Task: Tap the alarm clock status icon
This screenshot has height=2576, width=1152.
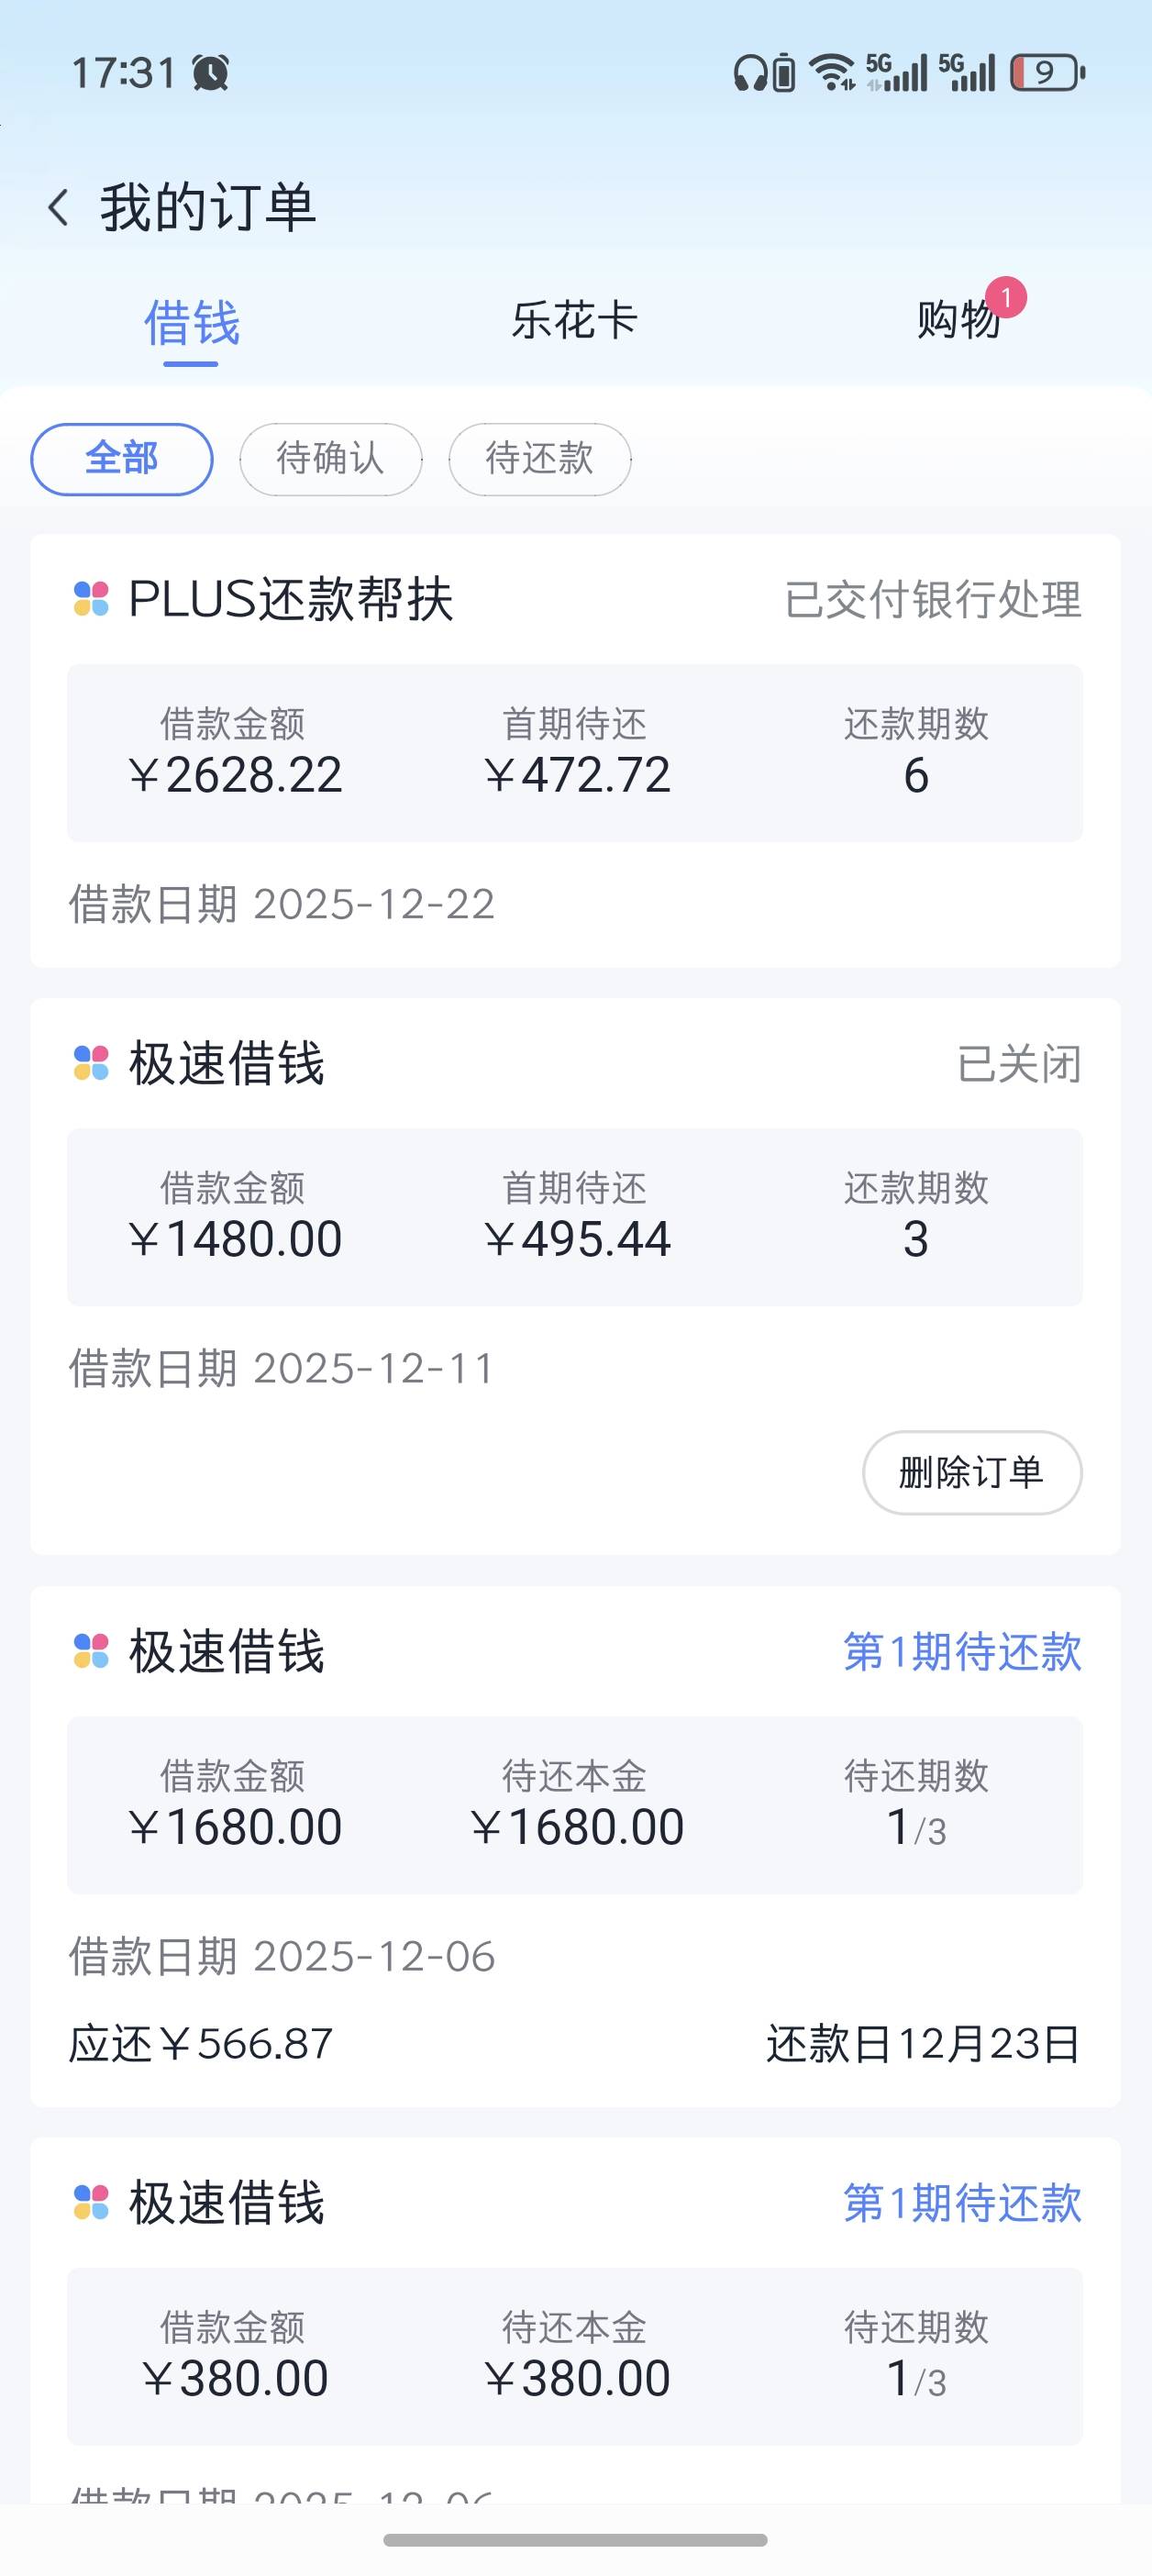Action: [x=211, y=73]
